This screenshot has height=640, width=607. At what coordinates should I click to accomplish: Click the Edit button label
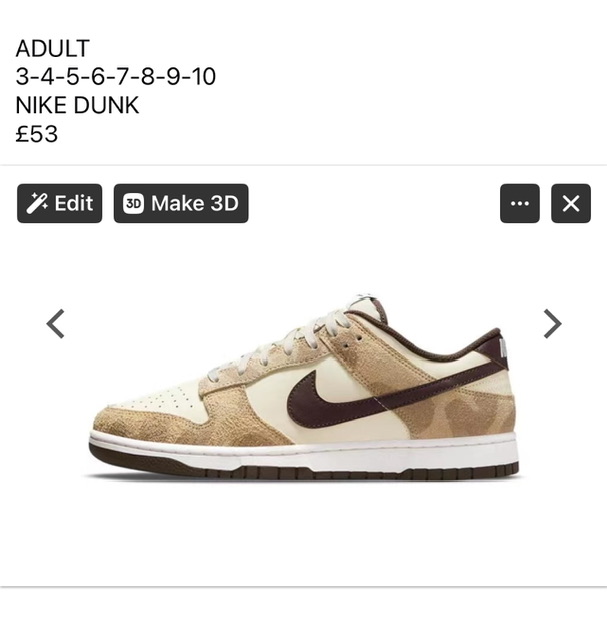[x=74, y=203]
